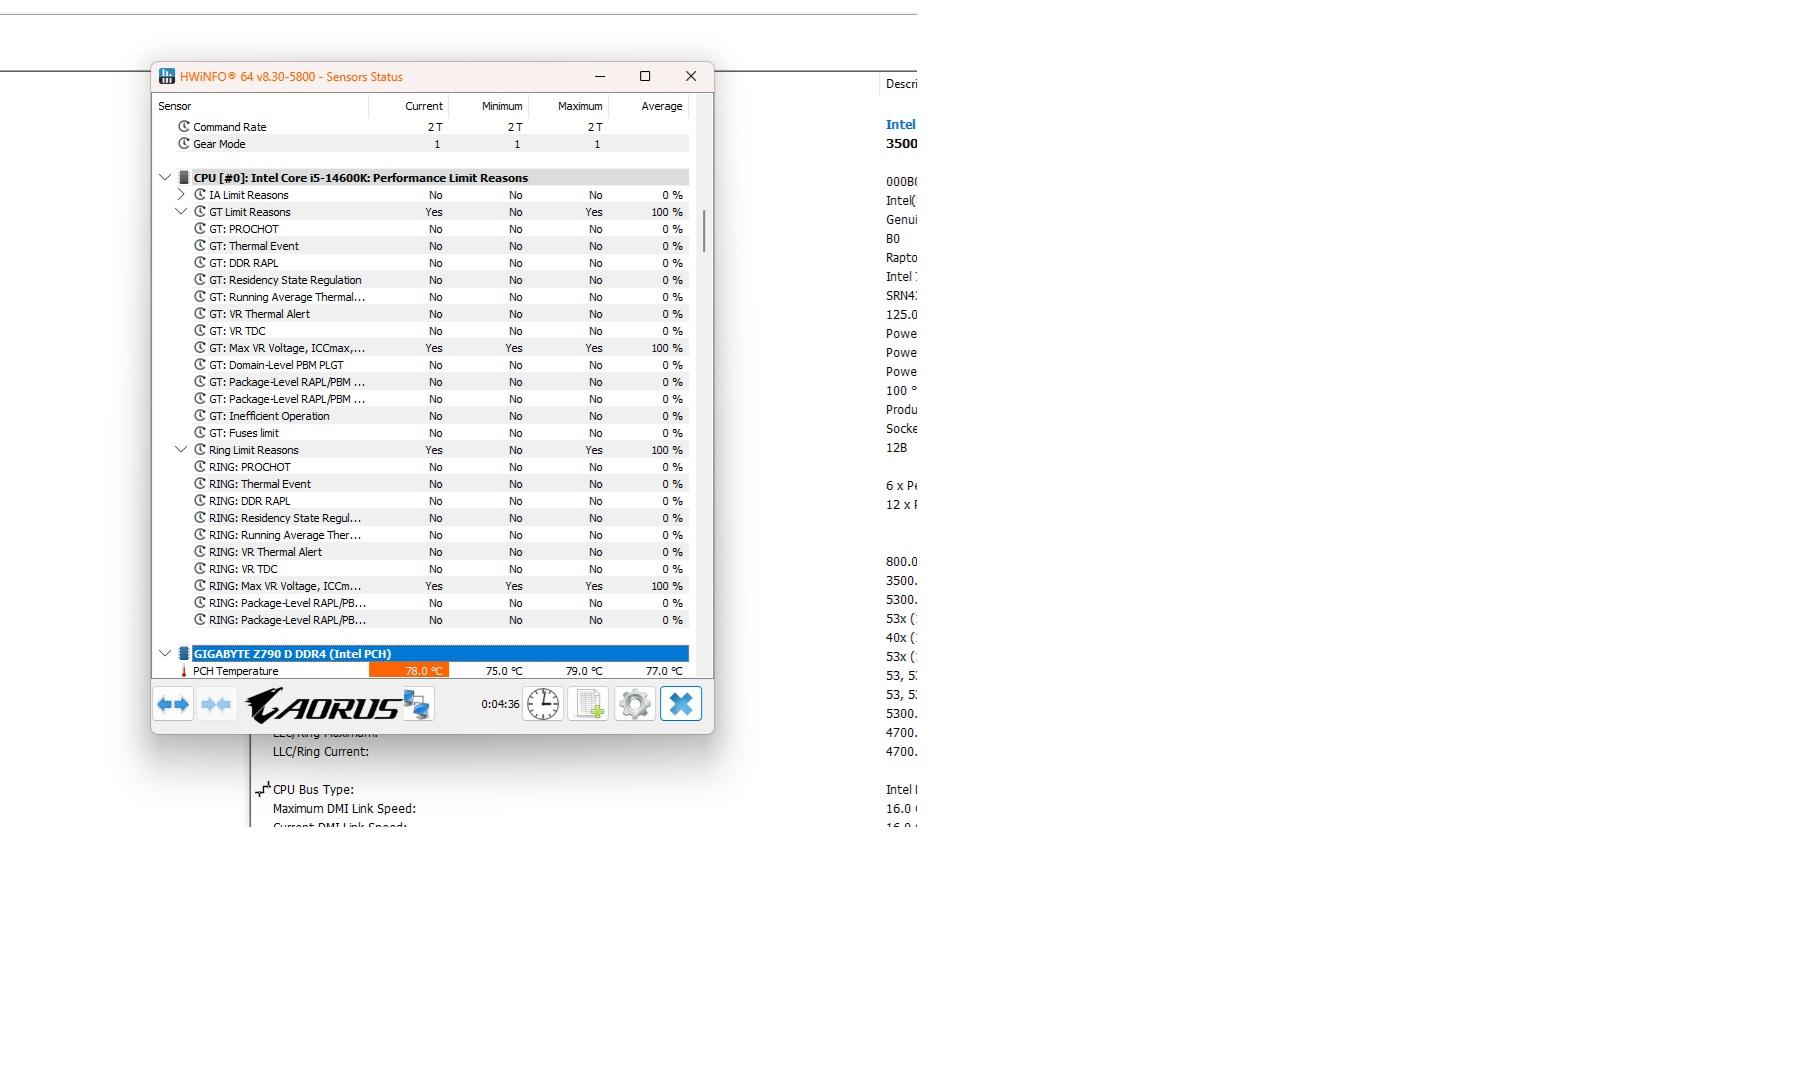Click the expand columns blue arrows button

tap(173, 704)
